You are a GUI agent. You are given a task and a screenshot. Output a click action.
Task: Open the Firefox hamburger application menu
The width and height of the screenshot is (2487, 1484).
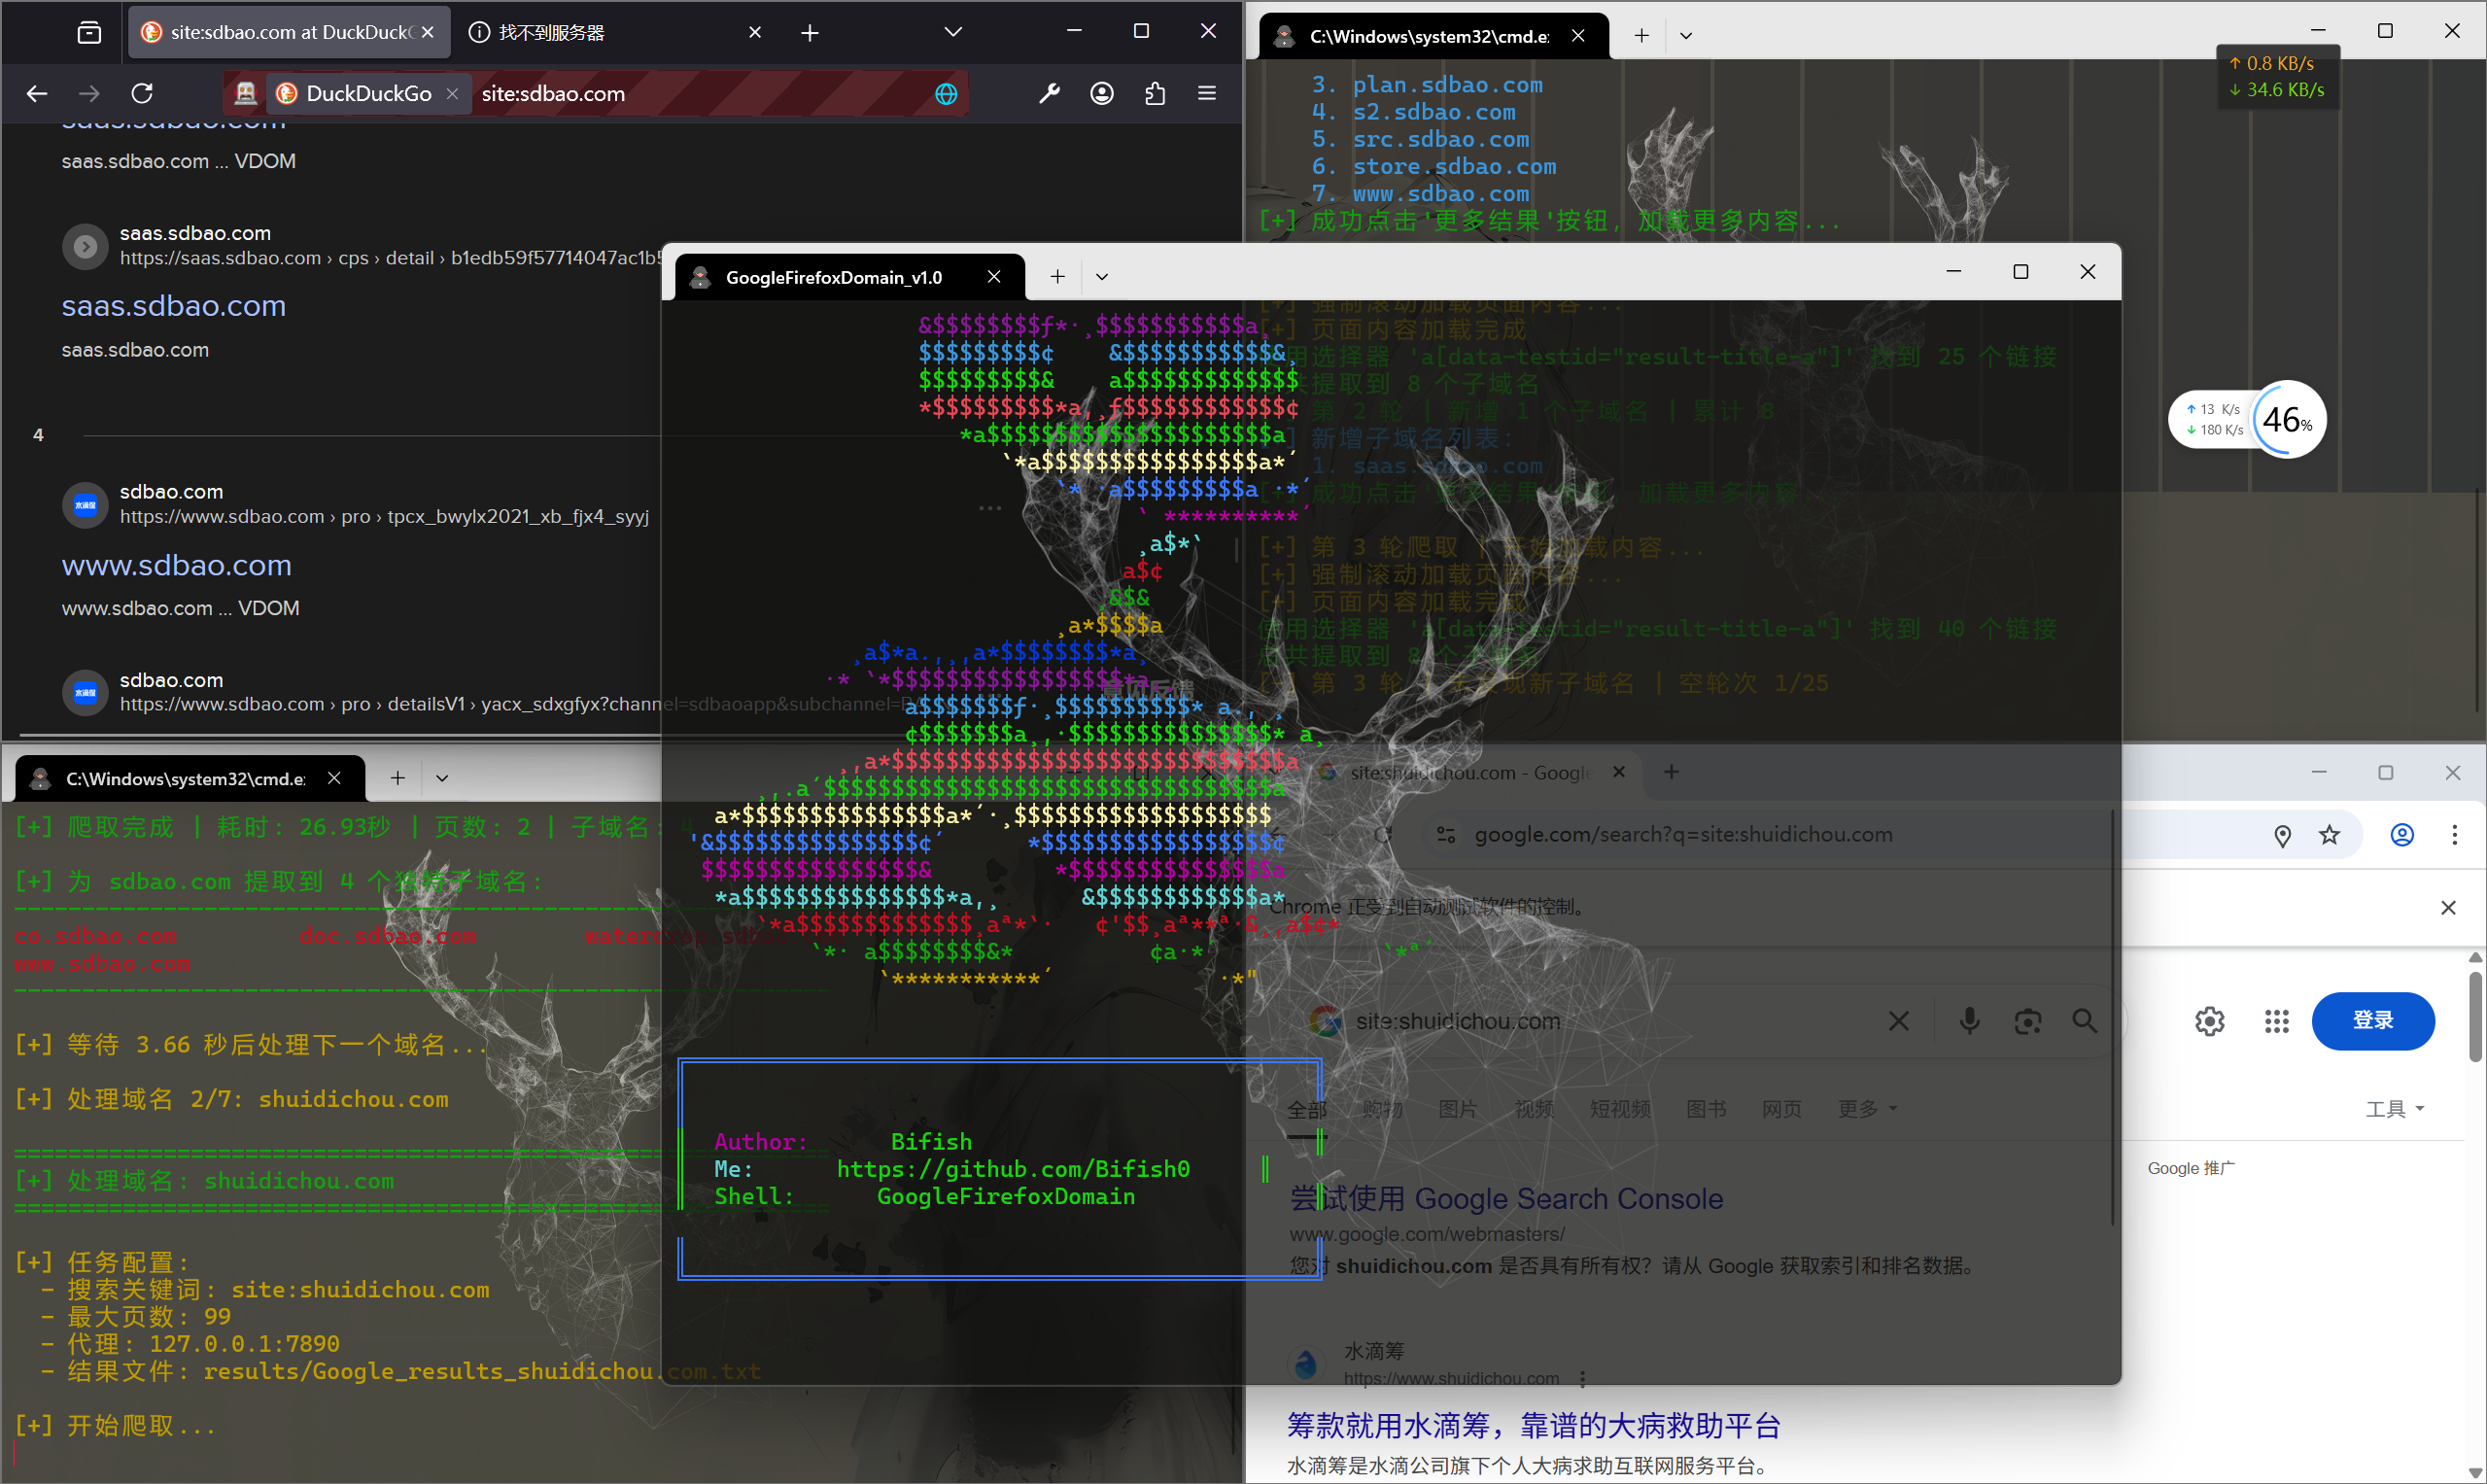(x=1207, y=93)
